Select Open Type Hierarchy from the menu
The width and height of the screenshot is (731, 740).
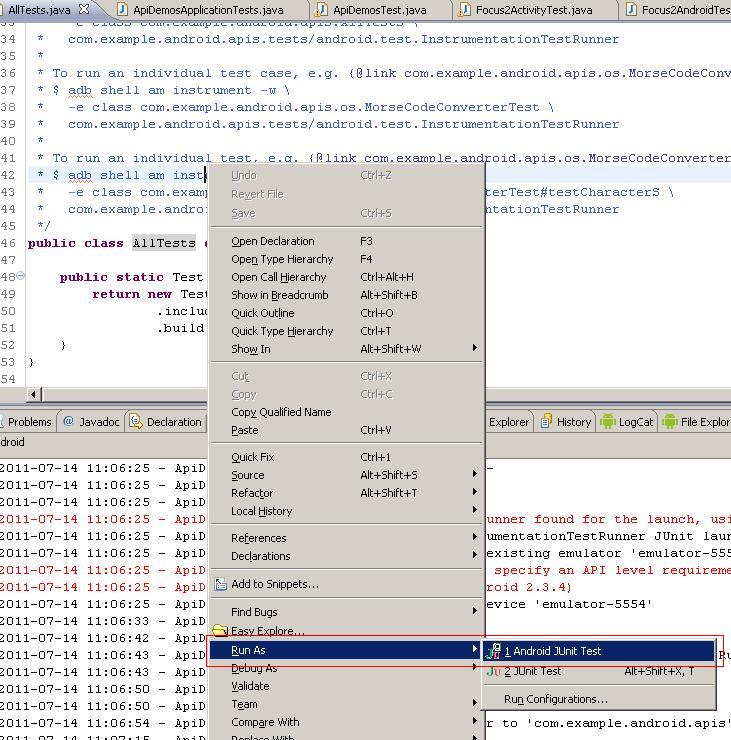coord(282,259)
